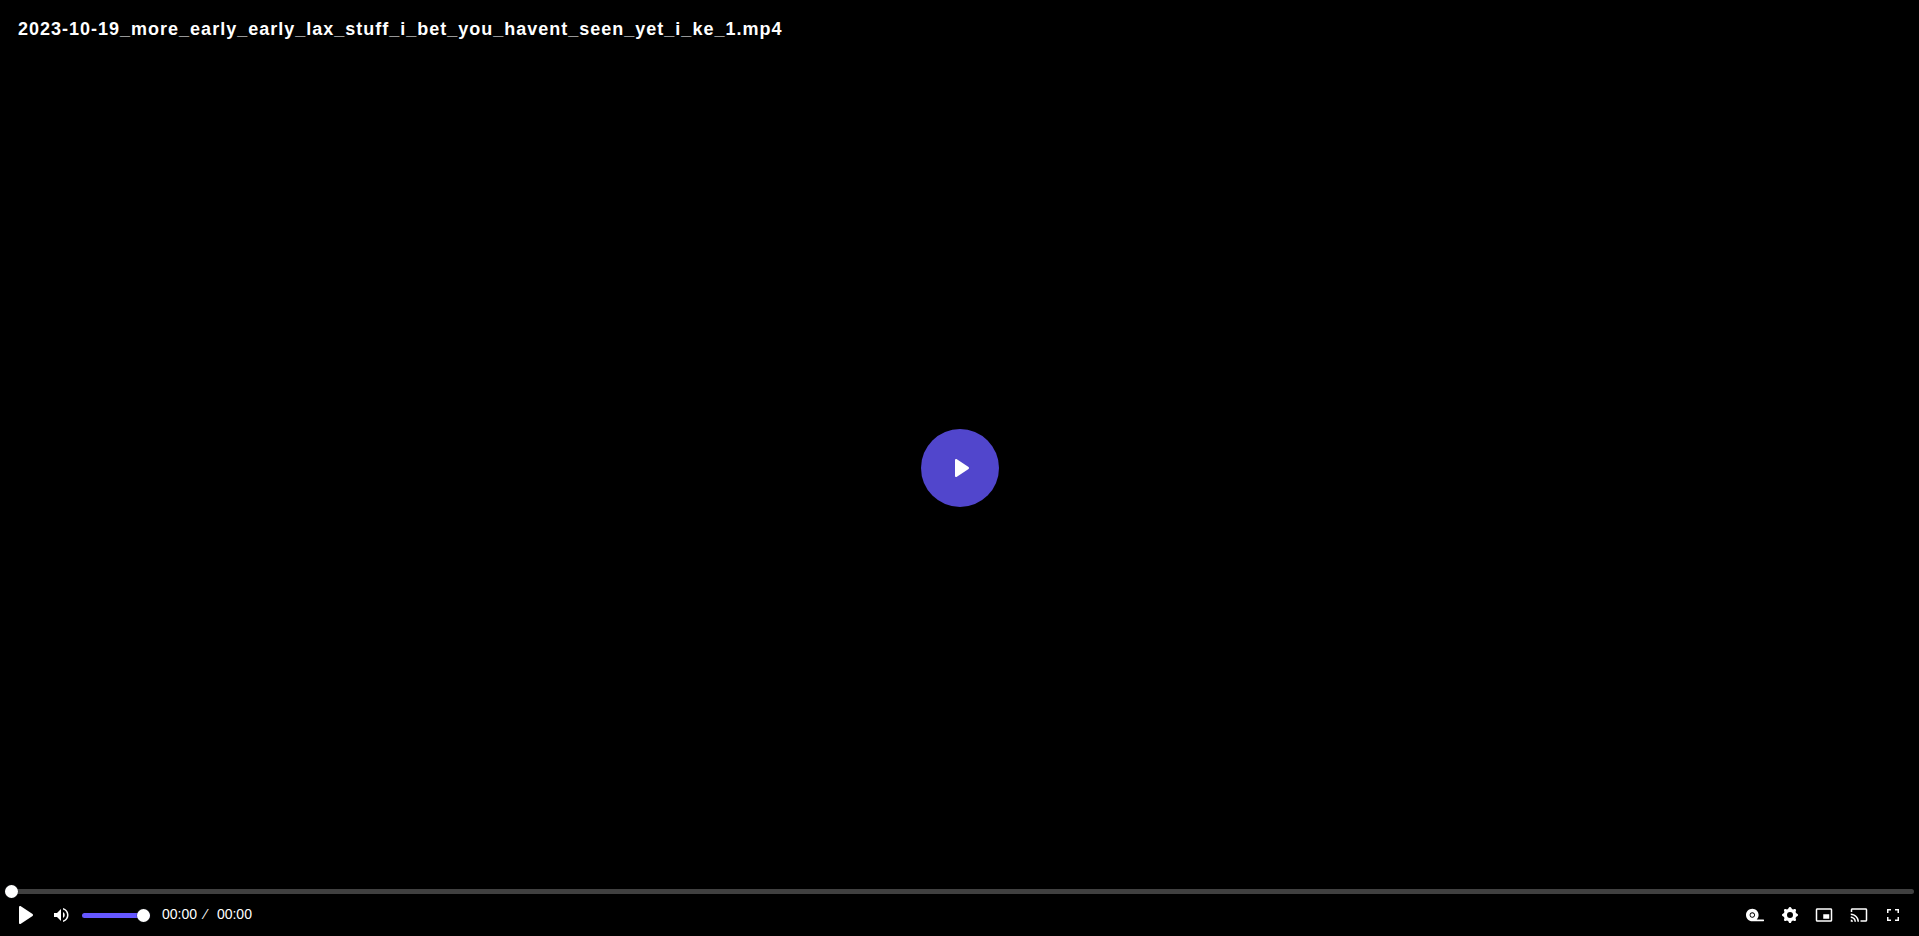Viewport: 1919px width, 936px height.
Task: Click the volume slider knob
Action: point(143,915)
